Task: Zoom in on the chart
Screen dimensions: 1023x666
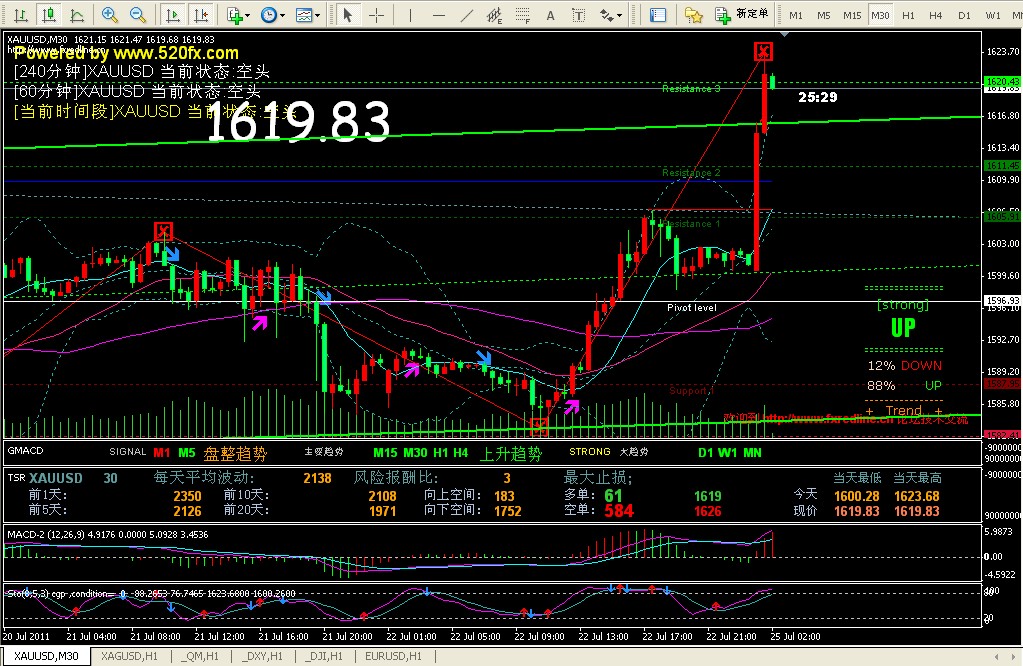Action: [x=109, y=14]
